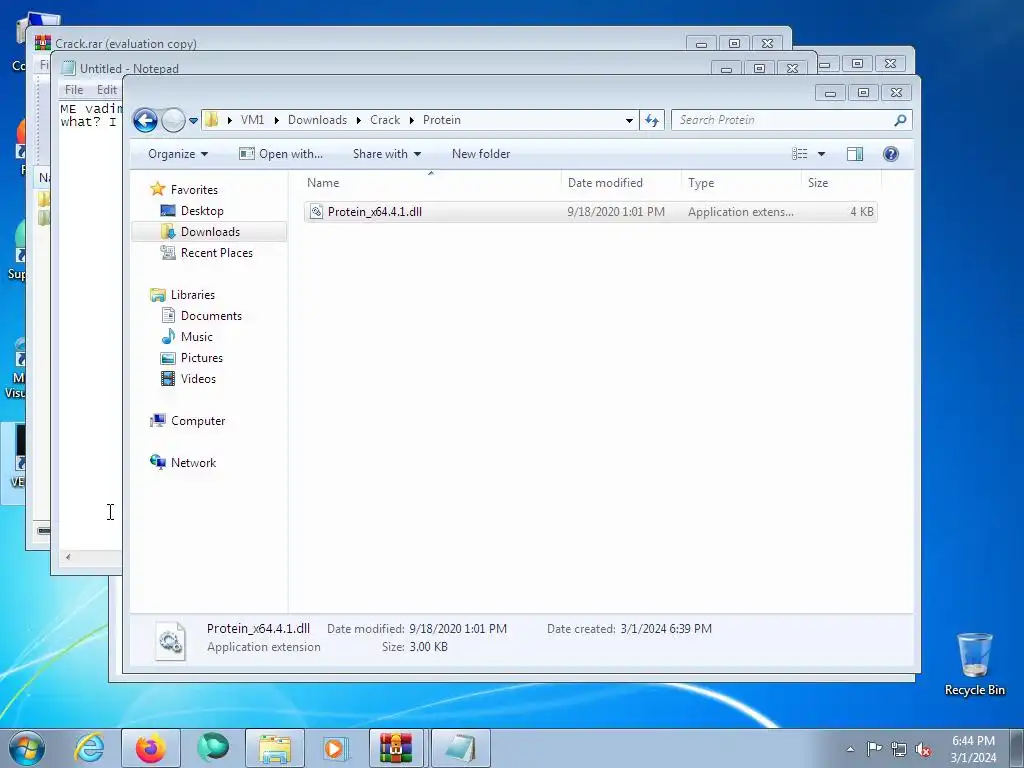This screenshot has height=768, width=1024.
Task: Open Documents library
Action: coord(211,316)
